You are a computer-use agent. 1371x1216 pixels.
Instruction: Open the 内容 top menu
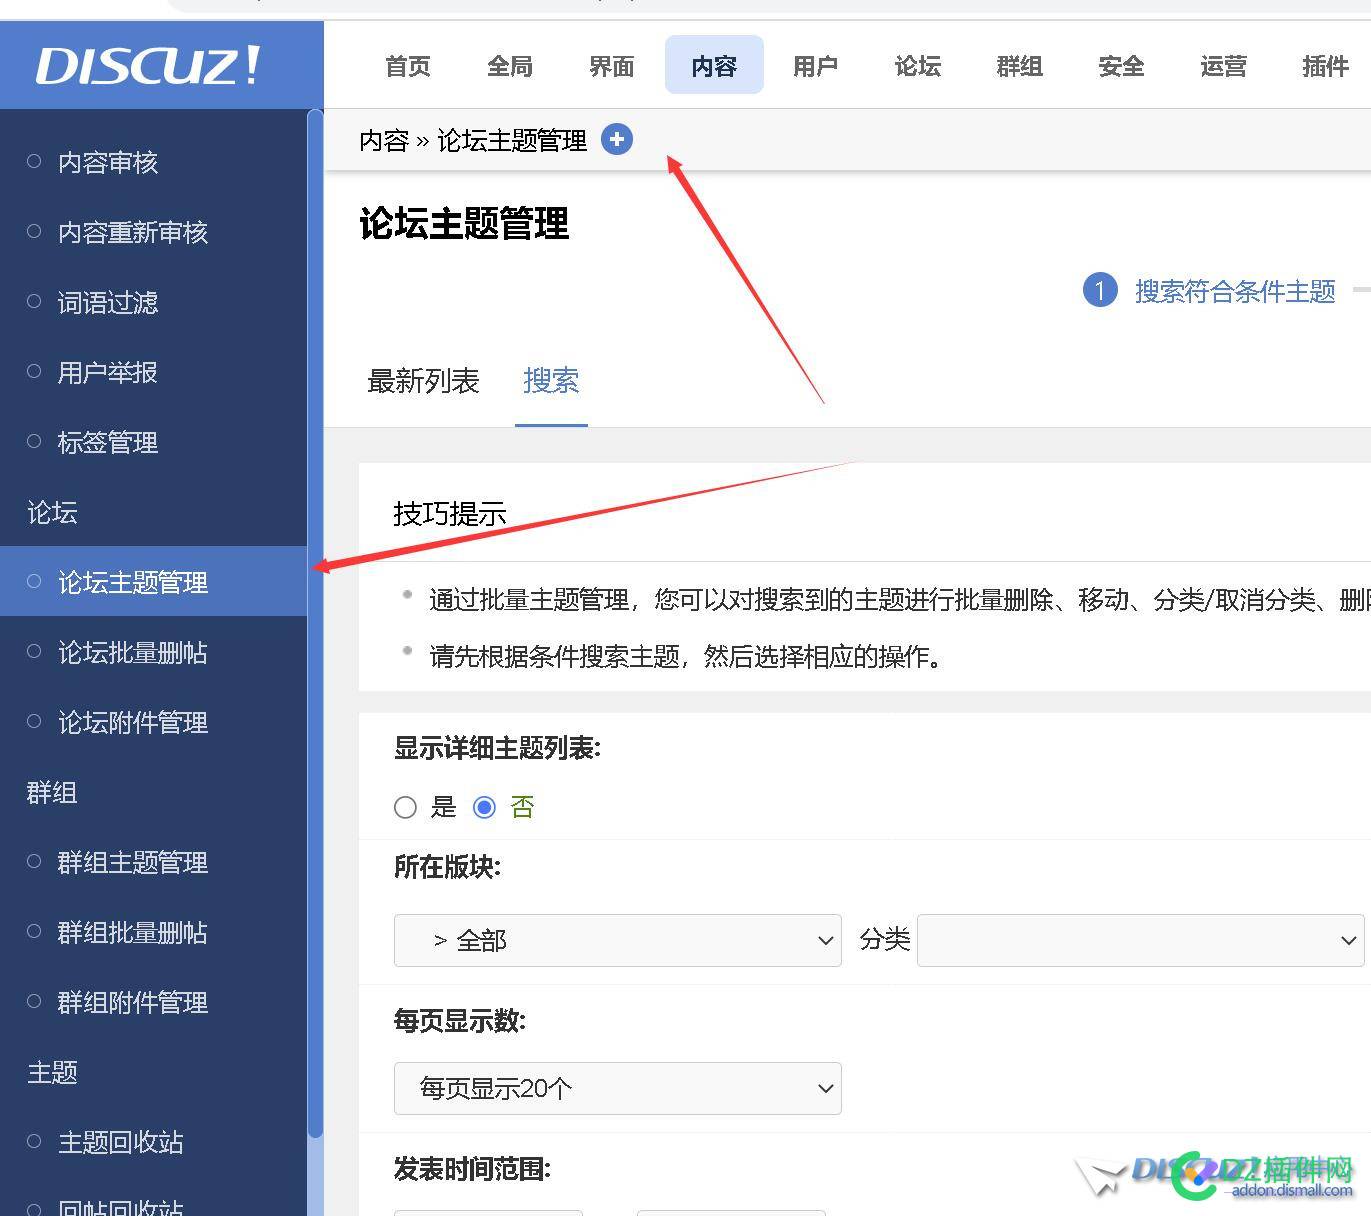[714, 65]
